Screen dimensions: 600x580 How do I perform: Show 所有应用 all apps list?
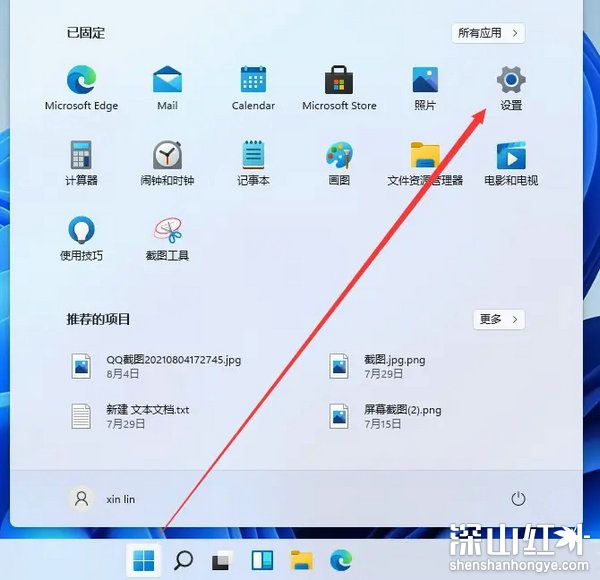tap(488, 33)
